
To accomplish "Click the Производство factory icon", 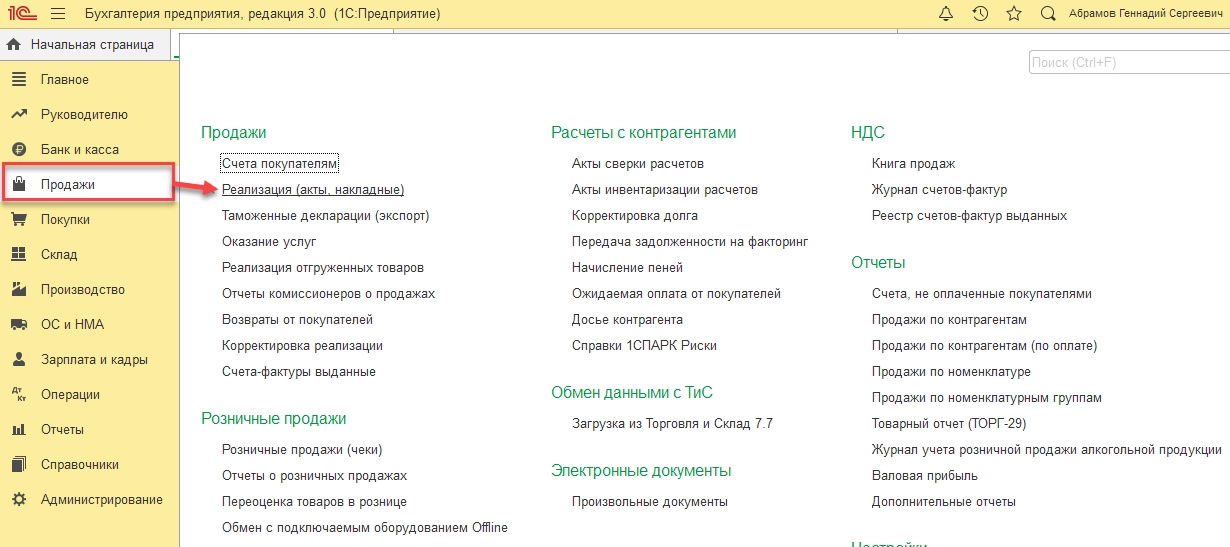I will point(18,290).
